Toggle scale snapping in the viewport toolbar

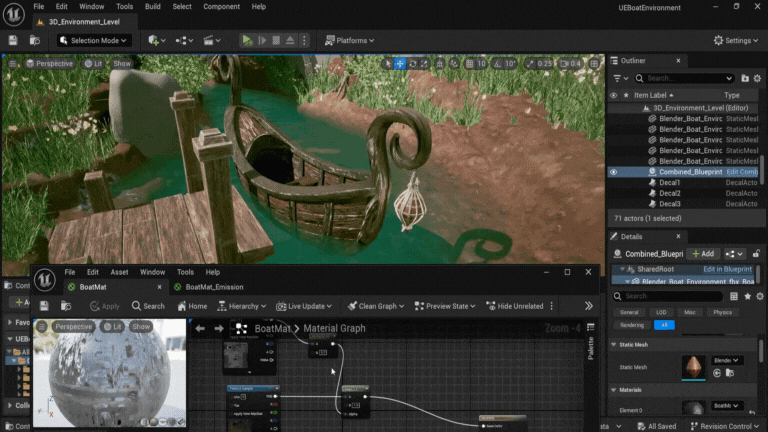click(530, 64)
